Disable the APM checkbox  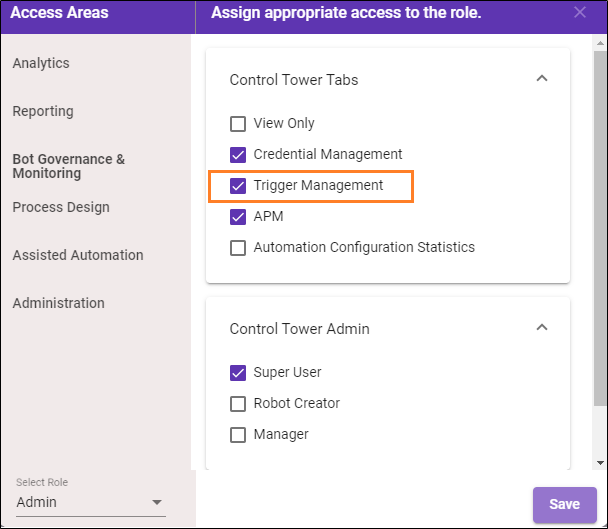tap(238, 217)
